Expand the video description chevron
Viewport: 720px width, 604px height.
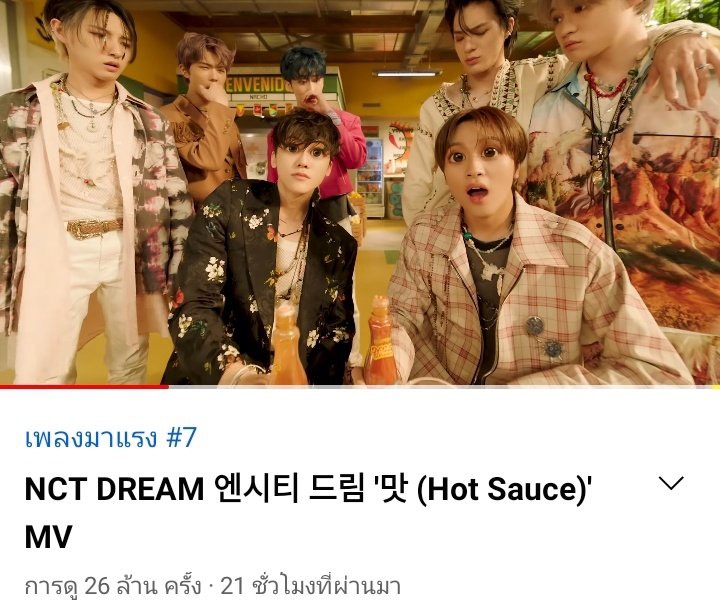pyautogui.click(x=671, y=483)
